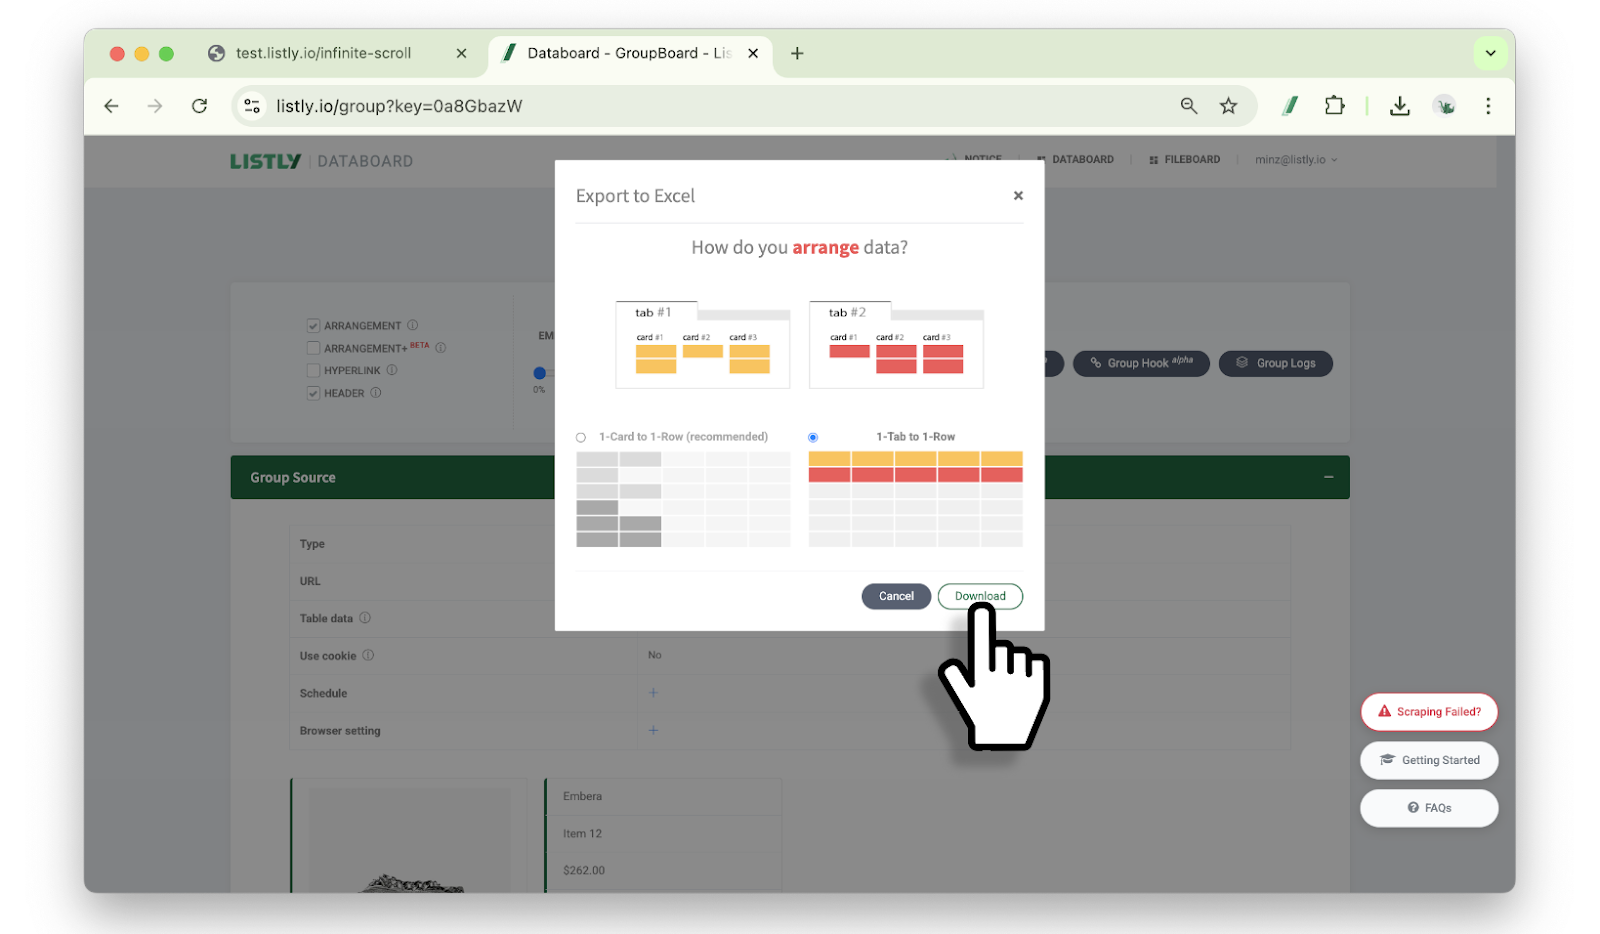
Task: Toggle the HYPERLINK checkbox
Action: pos(314,371)
